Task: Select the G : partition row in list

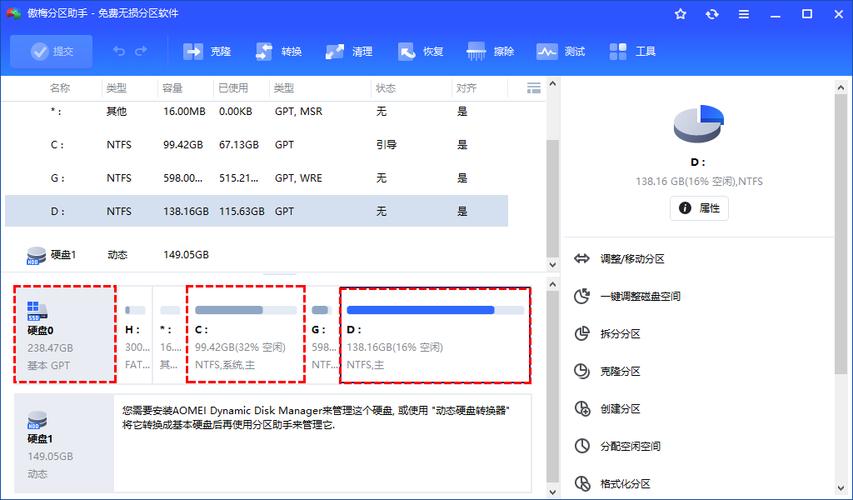Action: [256, 178]
